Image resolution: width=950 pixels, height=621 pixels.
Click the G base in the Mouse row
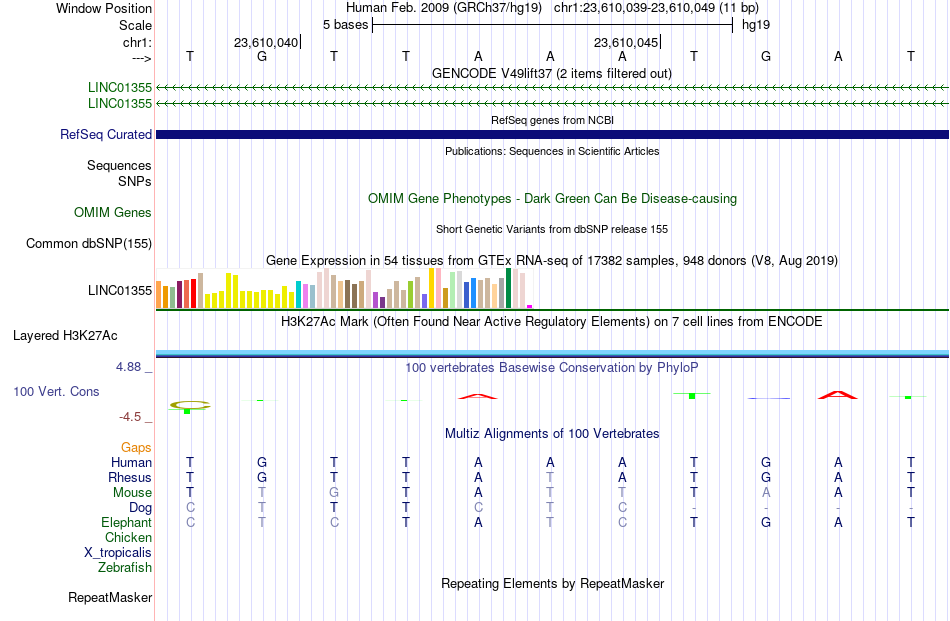(334, 493)
